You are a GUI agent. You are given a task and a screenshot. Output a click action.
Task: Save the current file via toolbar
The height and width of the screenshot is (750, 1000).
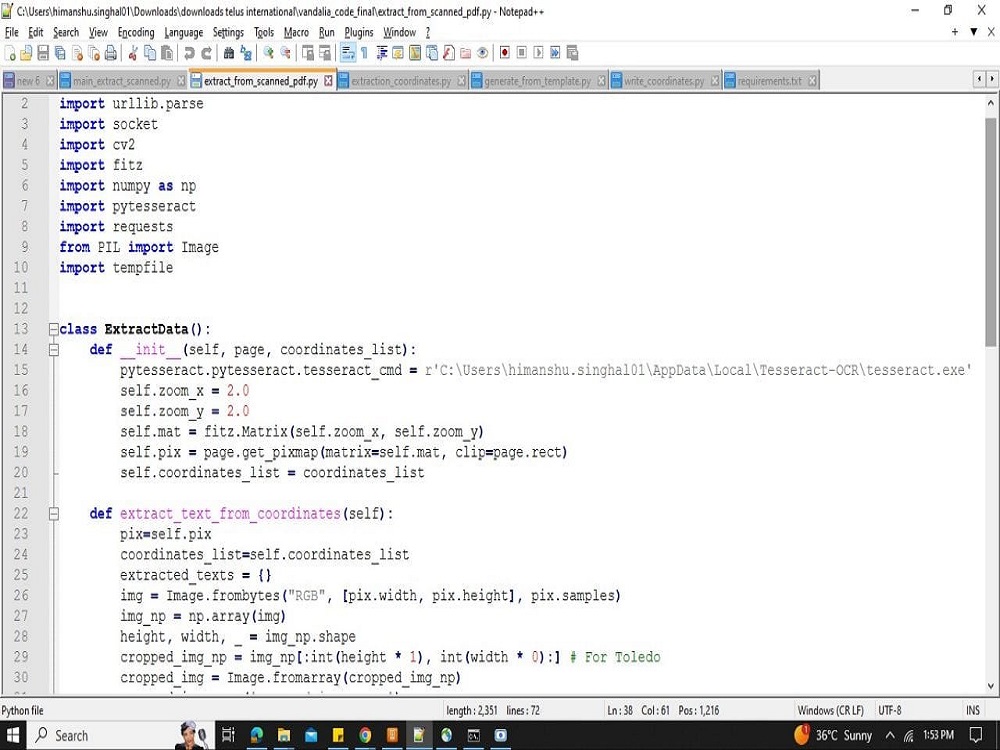(43, 53)
